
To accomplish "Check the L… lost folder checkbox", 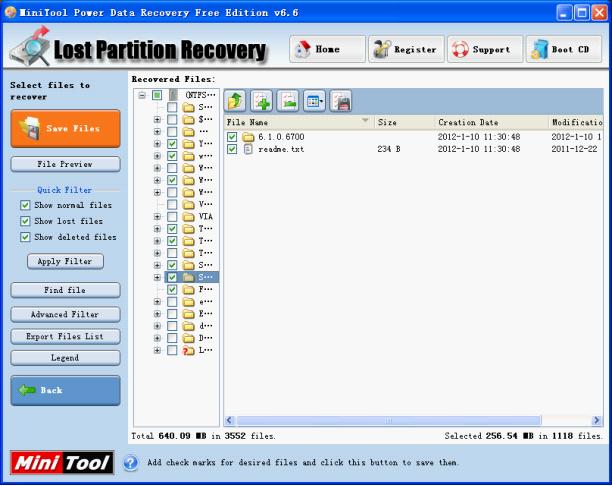I will pos(172,350).
